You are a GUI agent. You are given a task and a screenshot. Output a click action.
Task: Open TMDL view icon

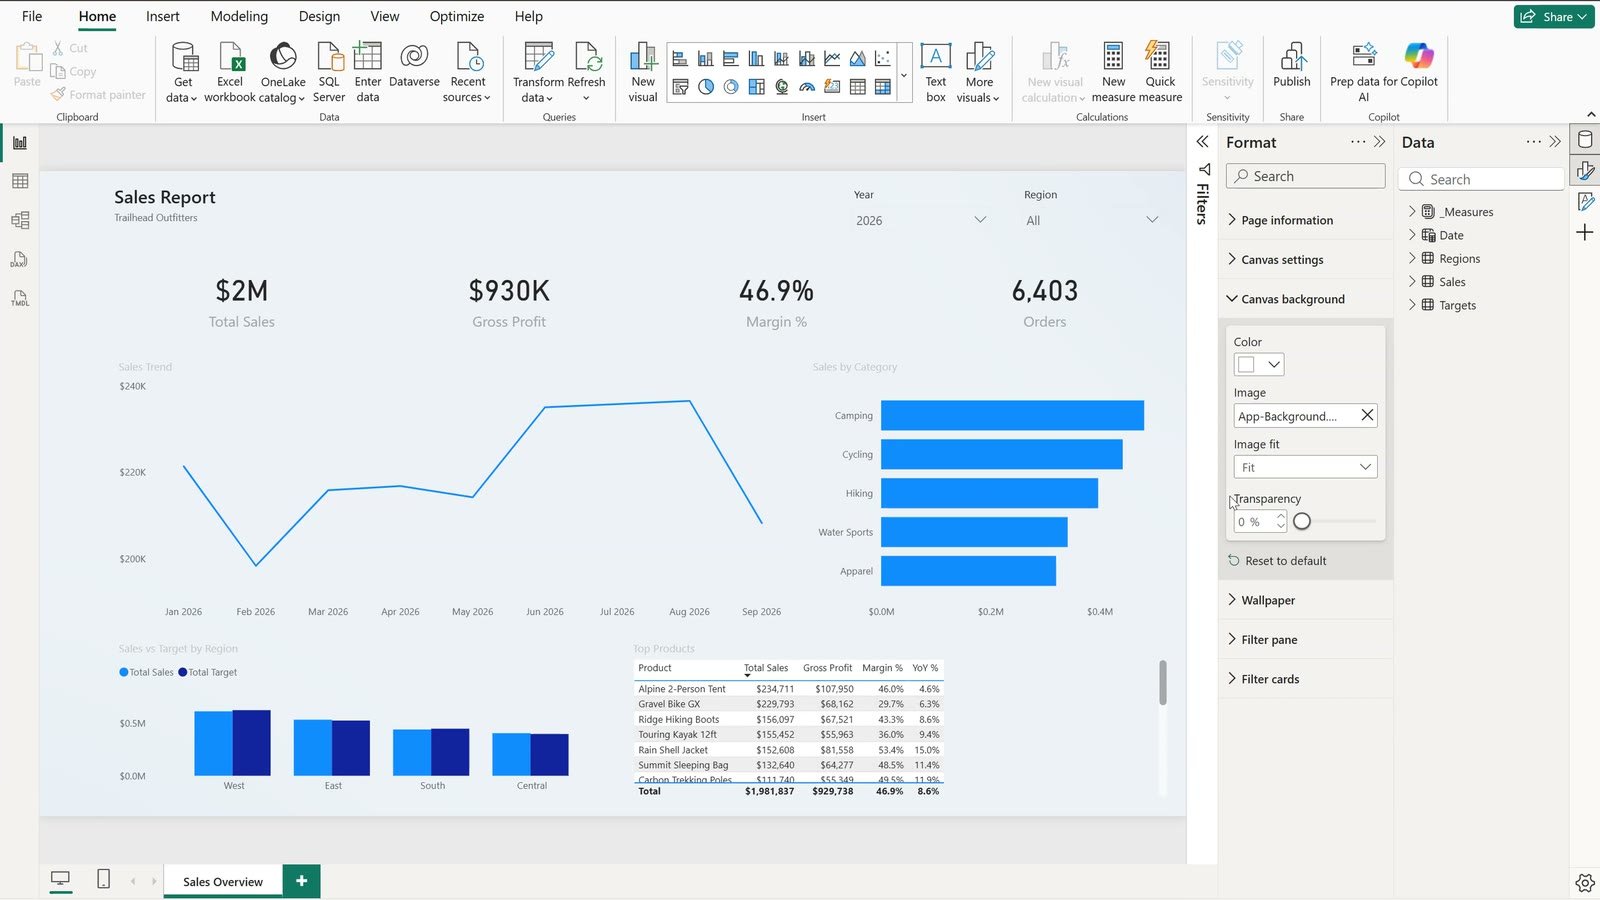point(20,299)
